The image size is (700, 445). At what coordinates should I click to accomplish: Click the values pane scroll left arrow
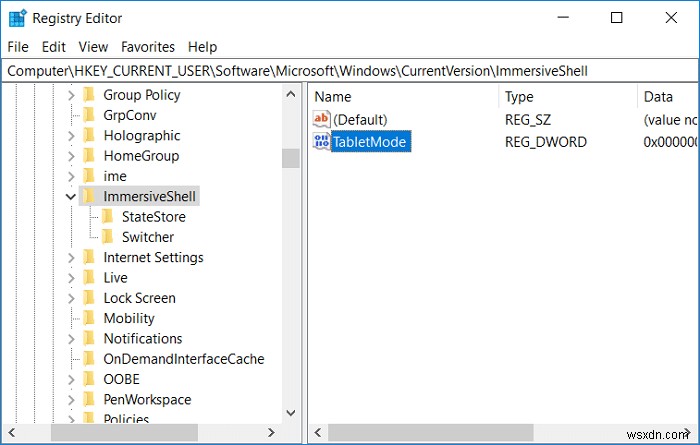tap(318, 433)
